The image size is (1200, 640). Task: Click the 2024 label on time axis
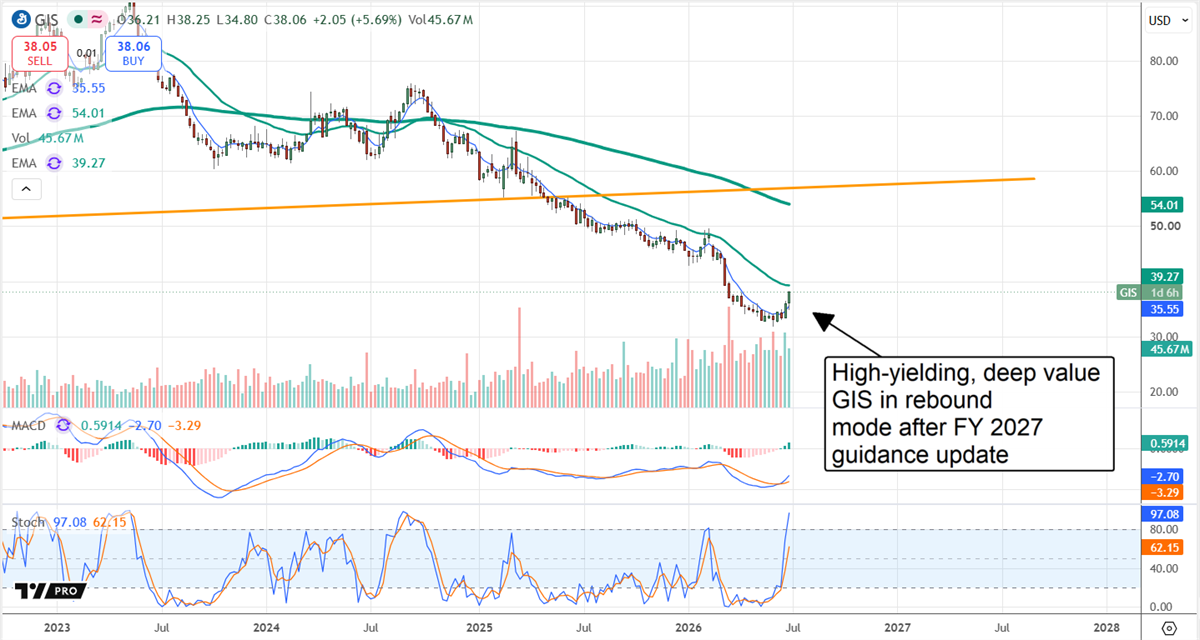266,627
